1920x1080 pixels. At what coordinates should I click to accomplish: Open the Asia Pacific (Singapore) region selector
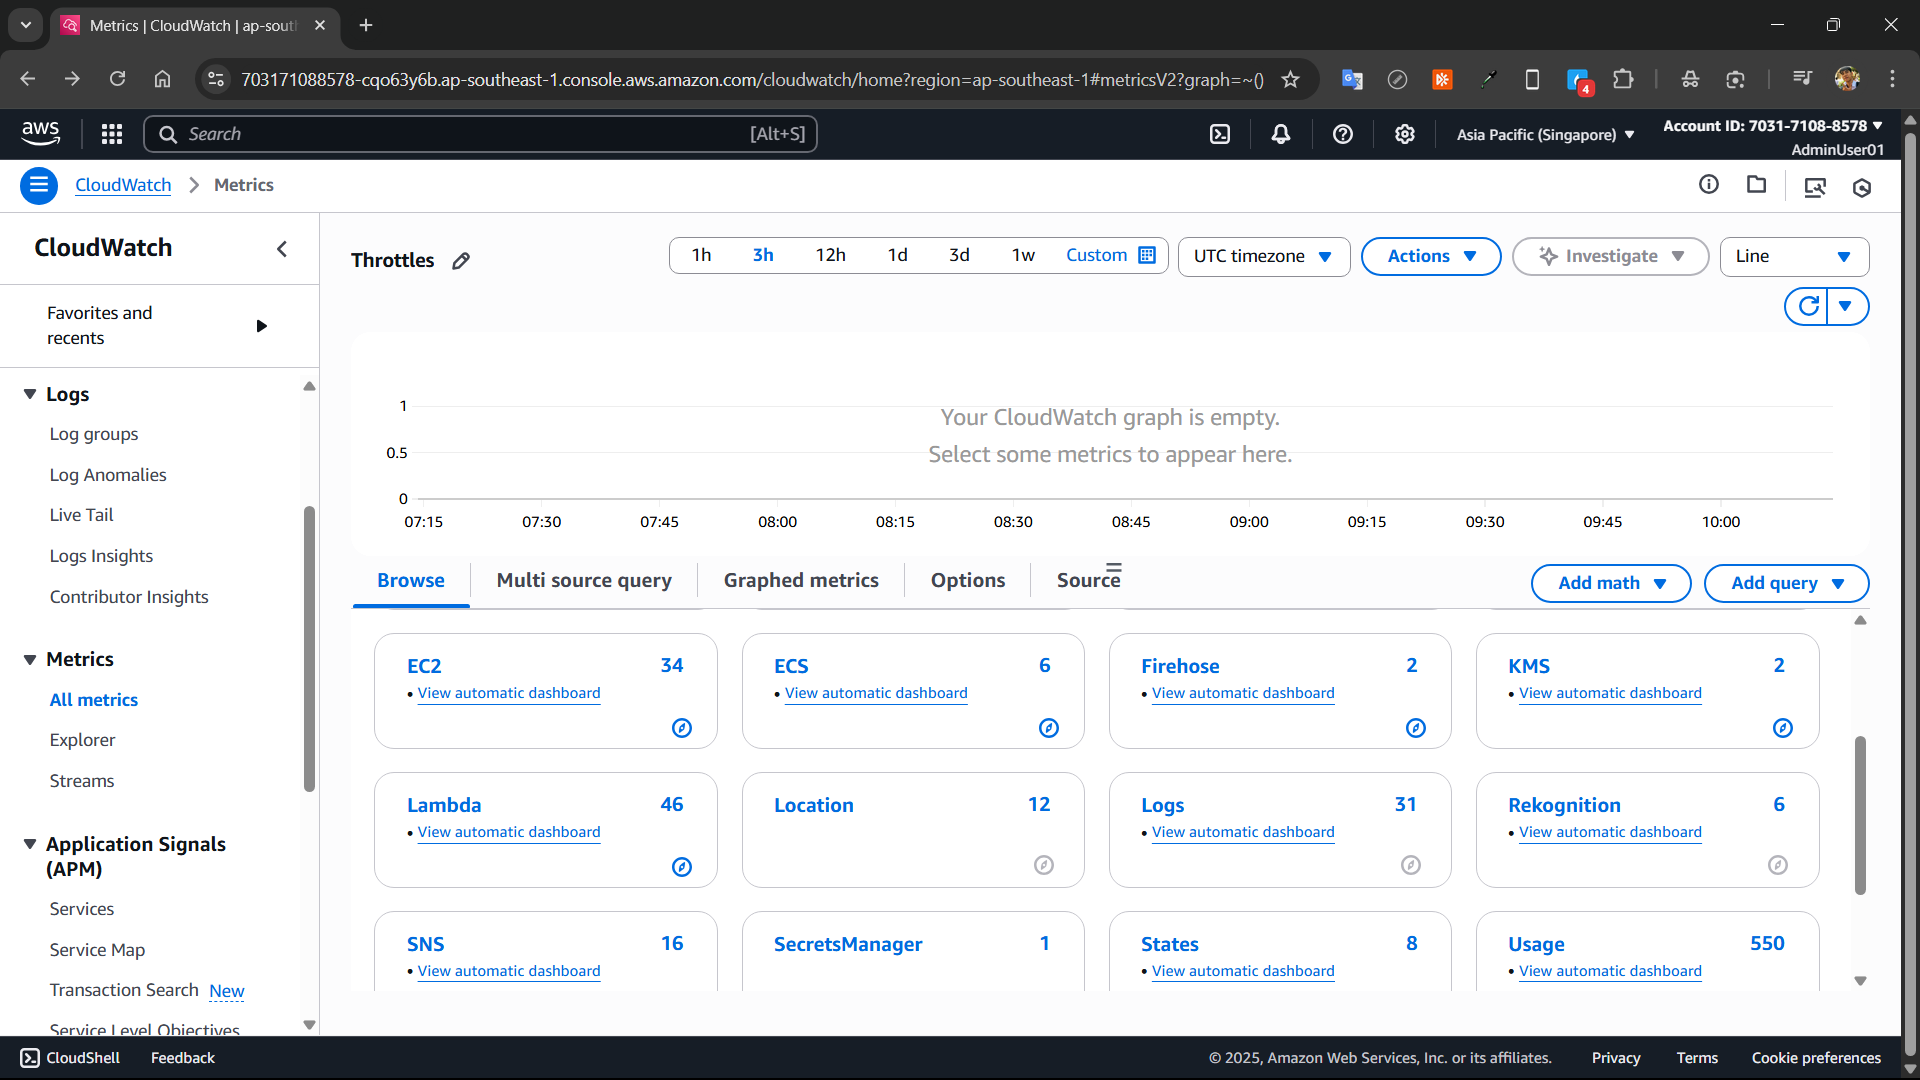(1545, 134)
